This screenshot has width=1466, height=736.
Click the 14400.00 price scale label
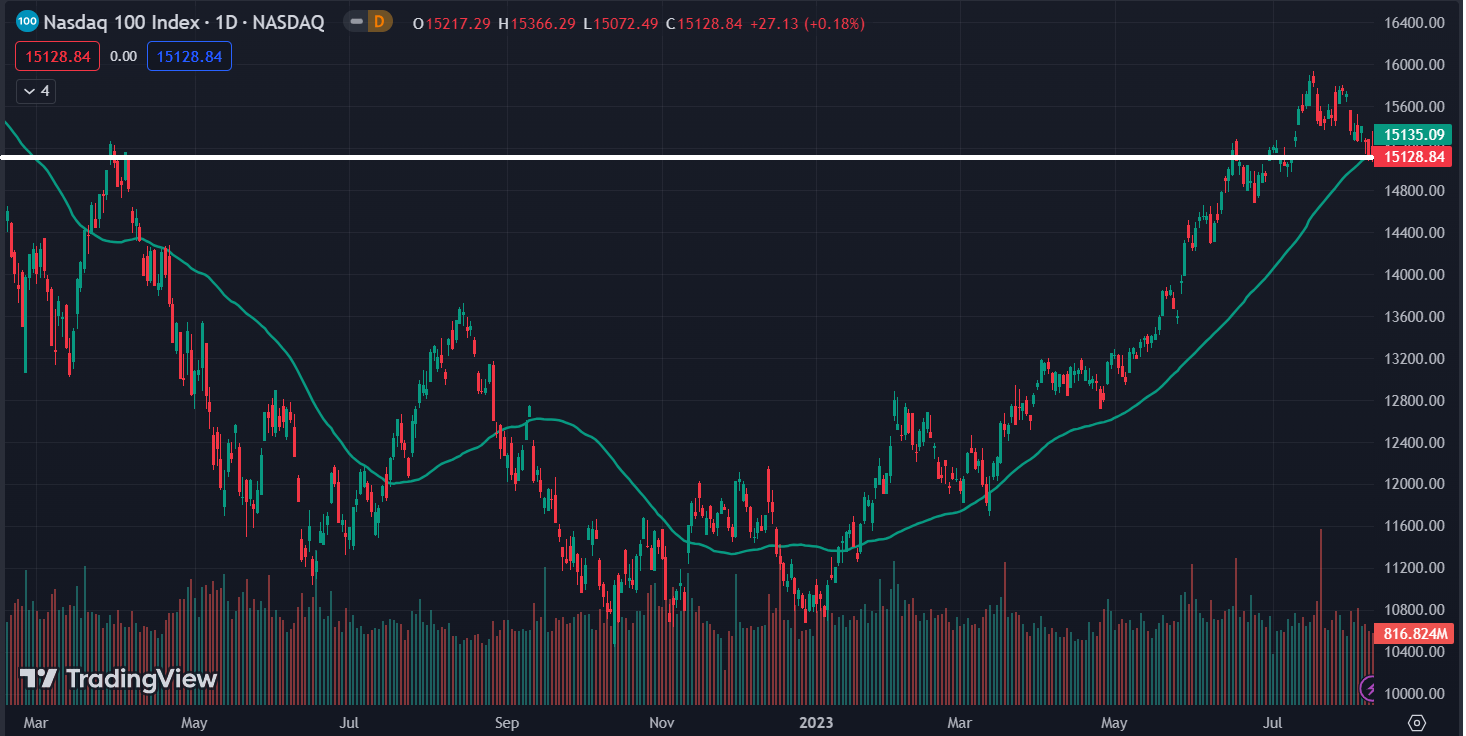(x=1416, y=233)
